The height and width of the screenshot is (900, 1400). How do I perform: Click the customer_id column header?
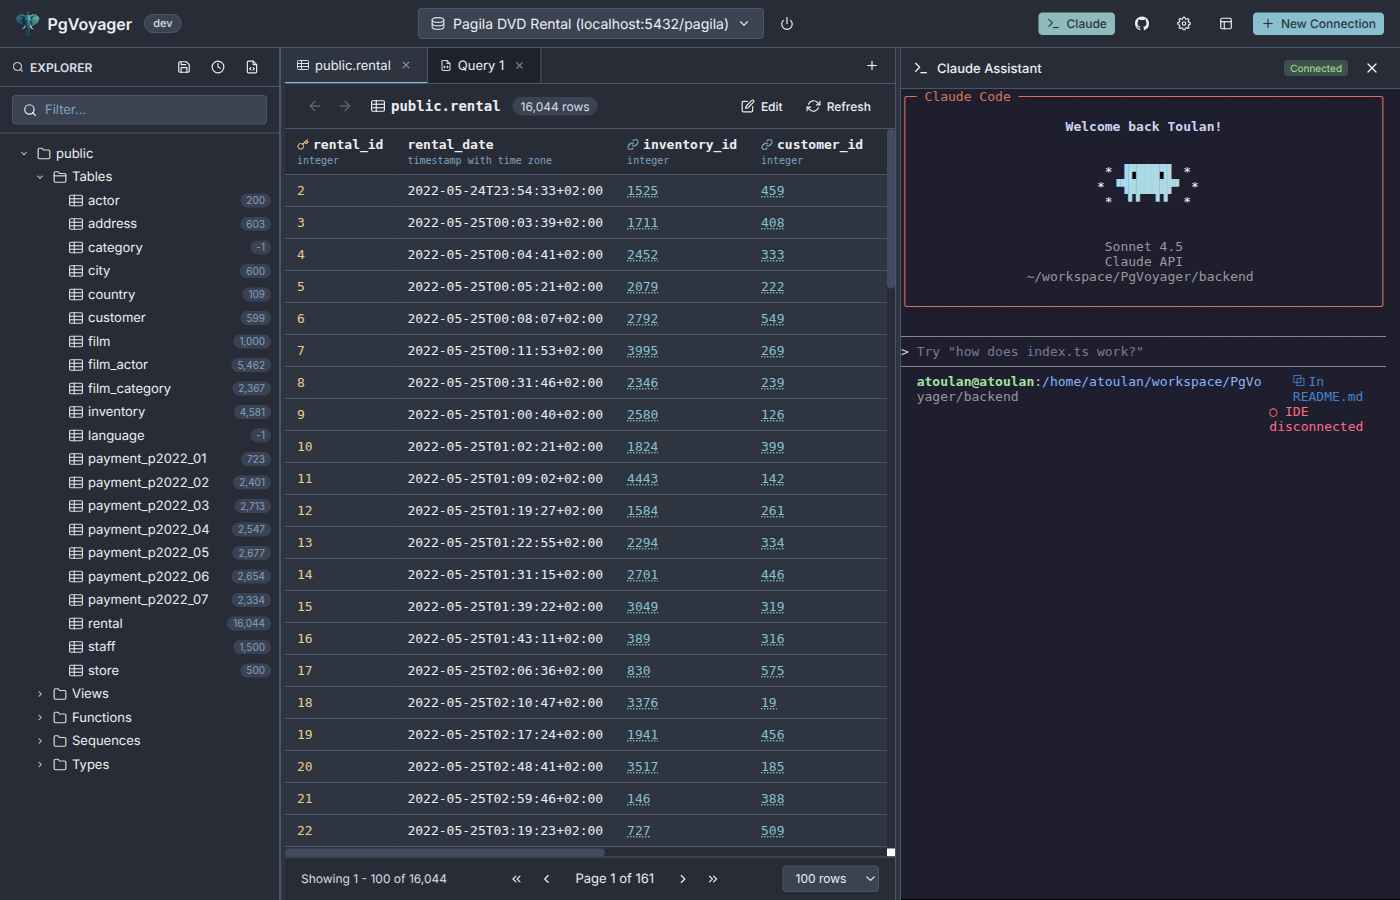pyautogui.click(x=812, y=151)
